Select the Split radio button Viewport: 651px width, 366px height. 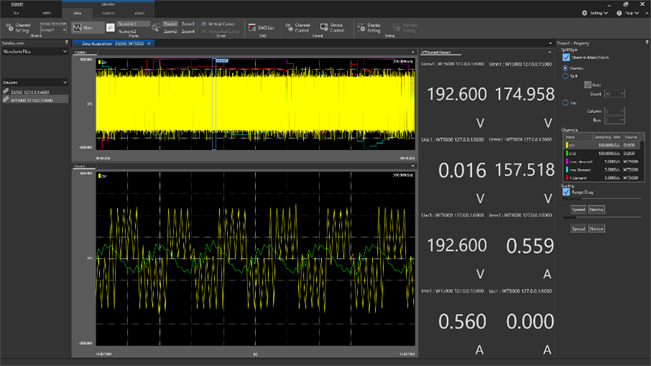(x=565, y=76)
